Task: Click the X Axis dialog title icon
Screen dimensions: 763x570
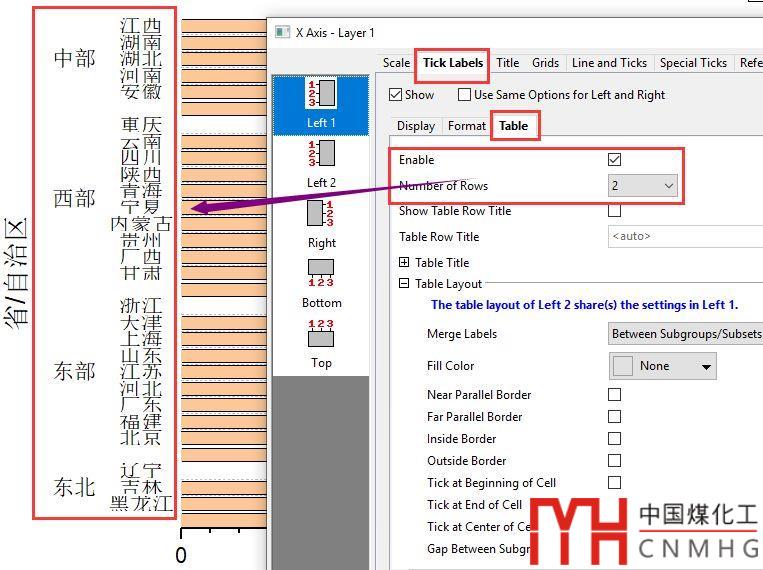Action: point(282,33)
